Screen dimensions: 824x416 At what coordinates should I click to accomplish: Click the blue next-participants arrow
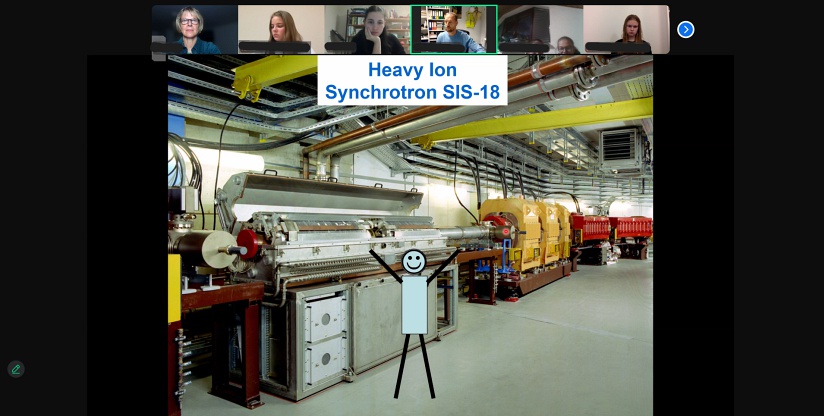pyautogui.click(x=685, y=30)
